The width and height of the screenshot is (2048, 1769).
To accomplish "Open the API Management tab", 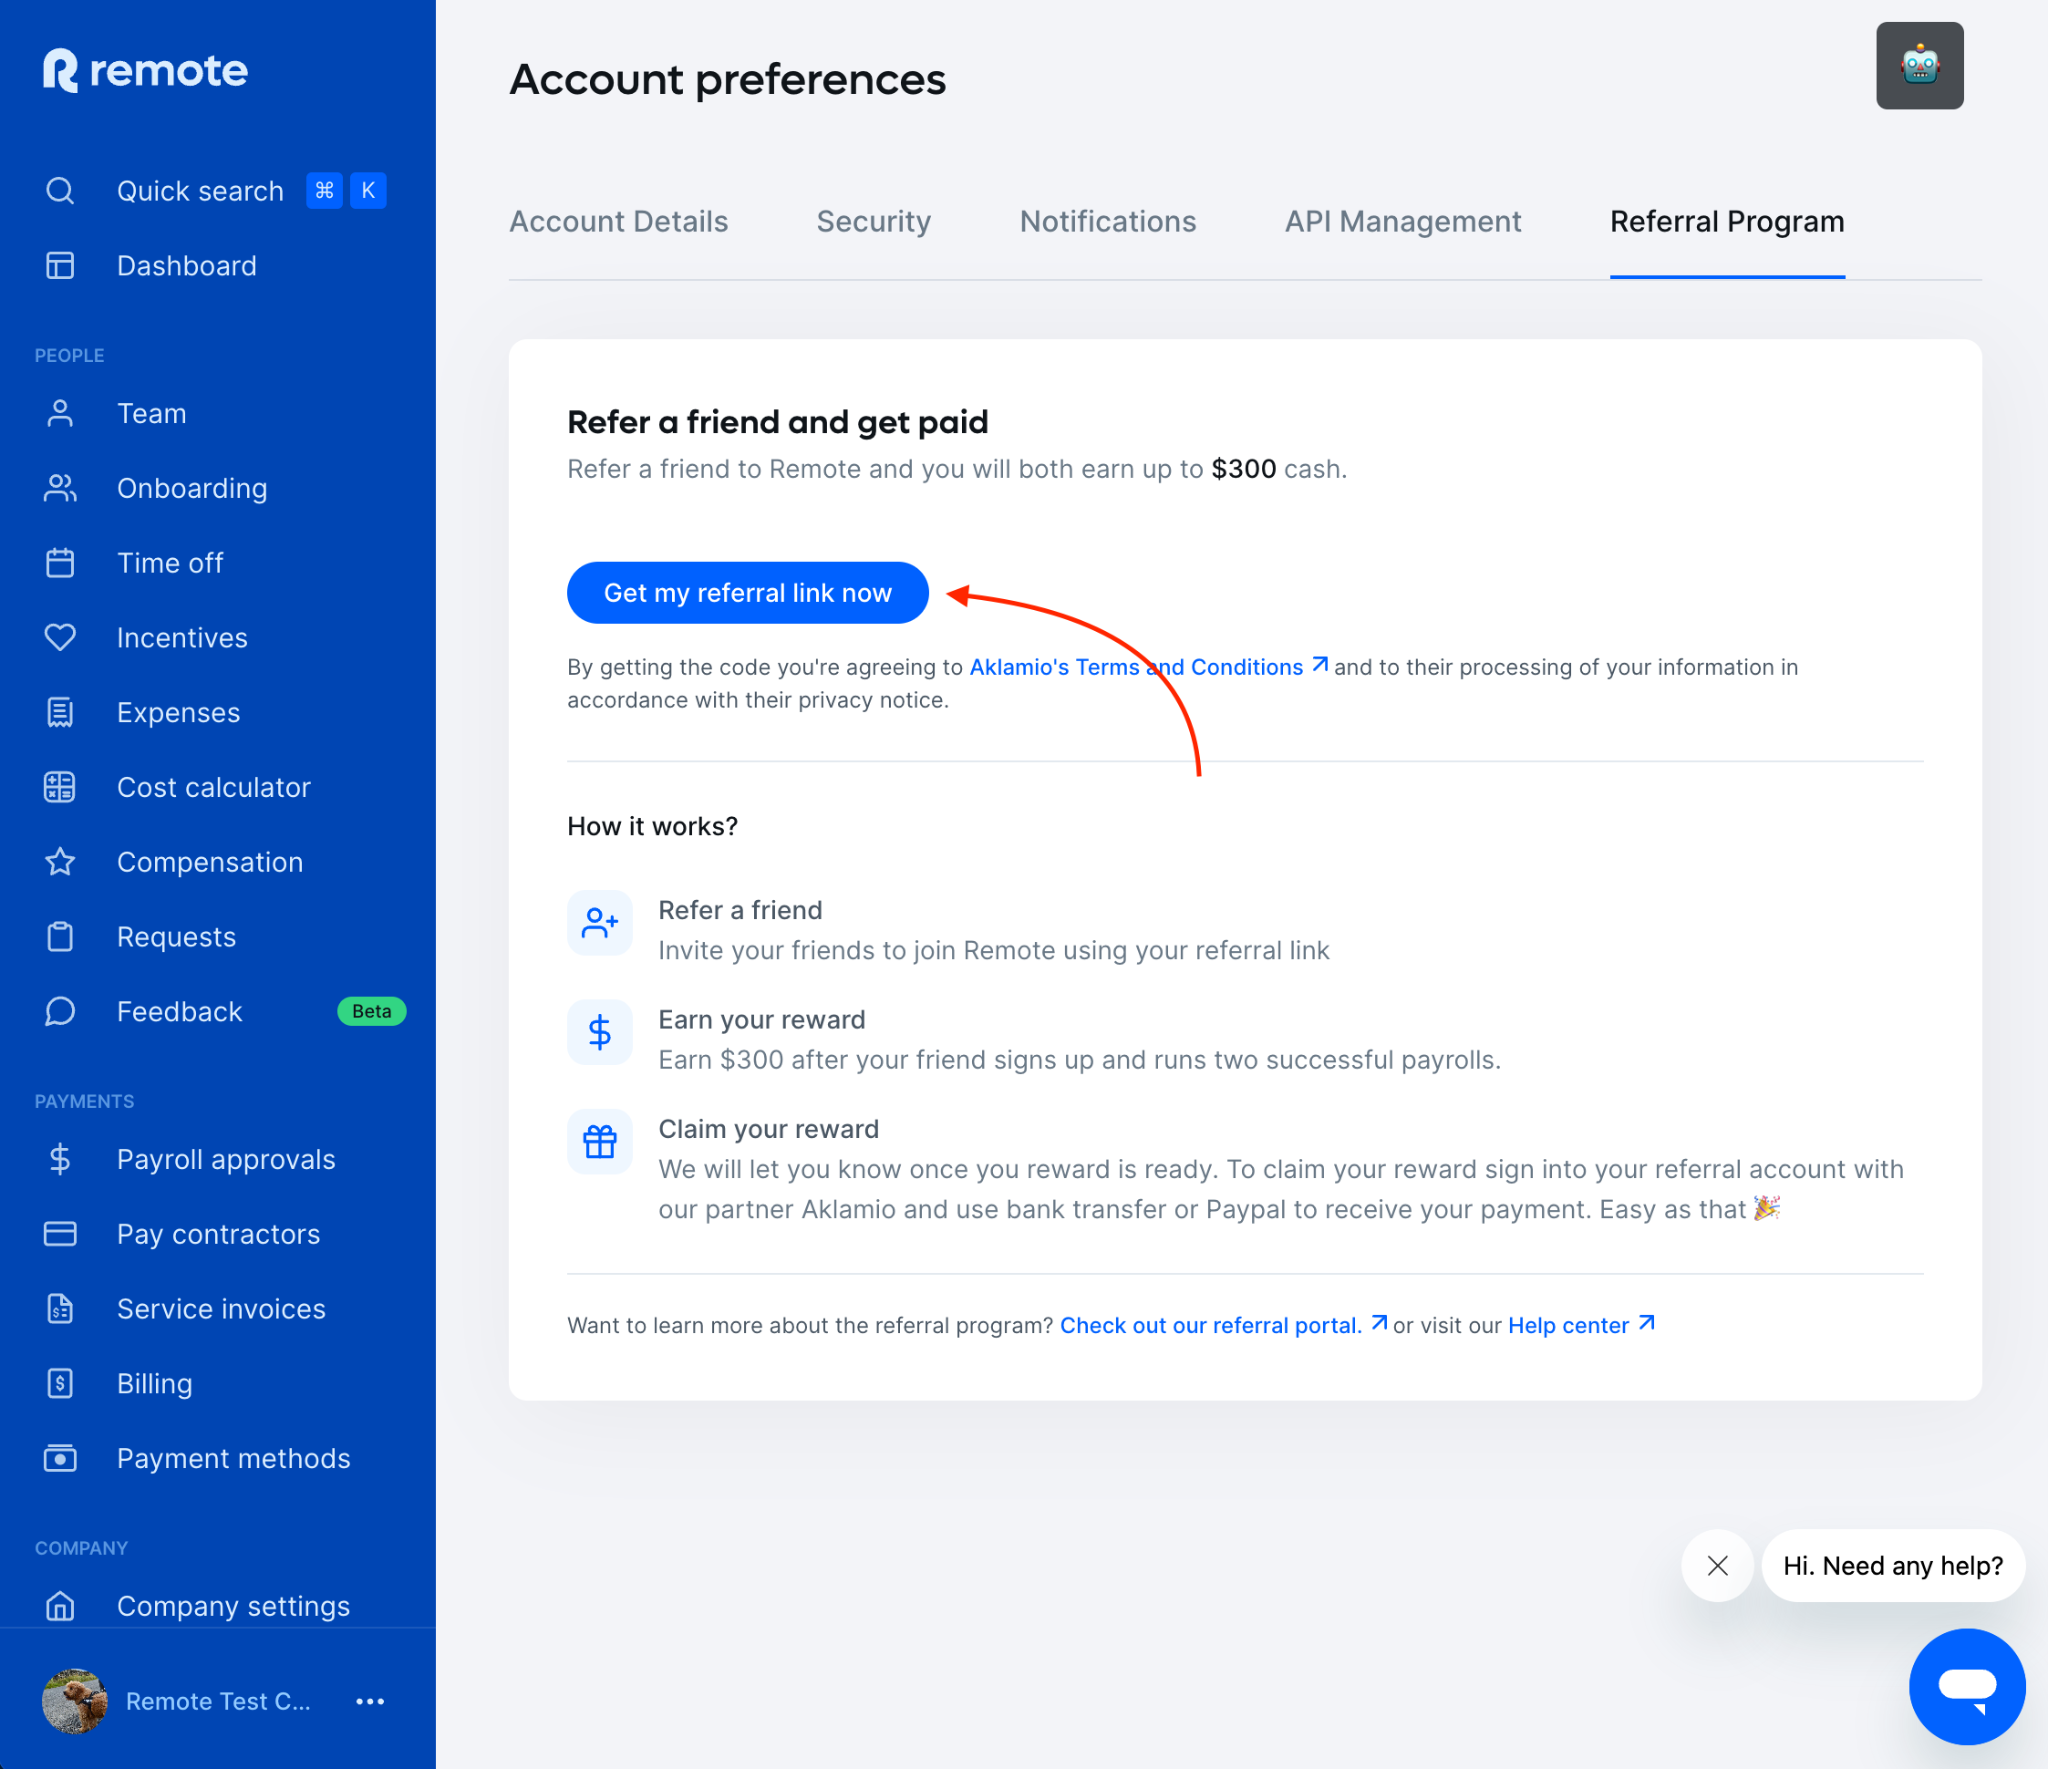I will coord(1402,221).
